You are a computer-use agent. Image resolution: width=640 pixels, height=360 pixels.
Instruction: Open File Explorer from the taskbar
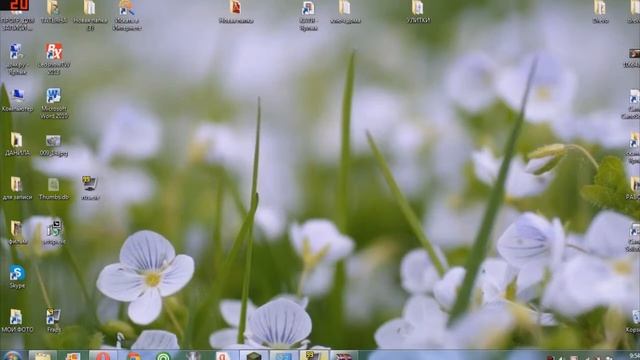pos(42,356)
